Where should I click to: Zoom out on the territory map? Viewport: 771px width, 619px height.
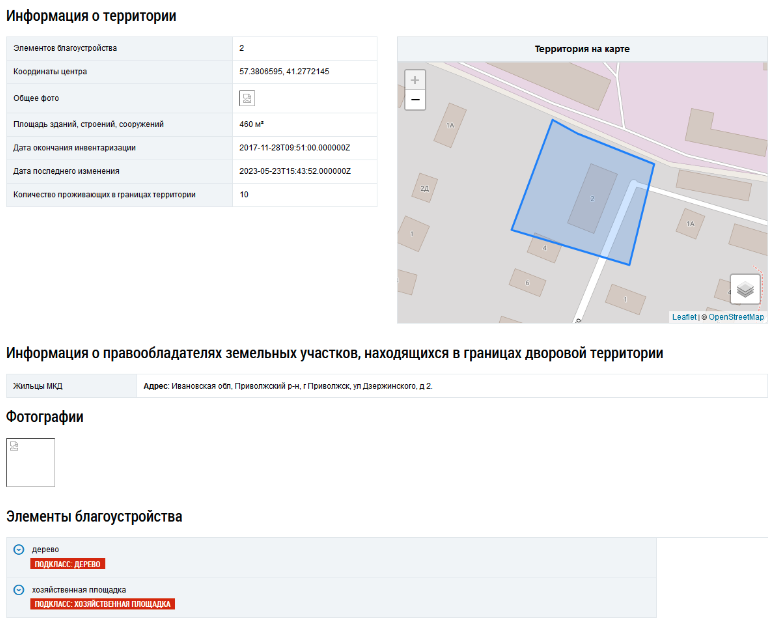coord(415,100)
